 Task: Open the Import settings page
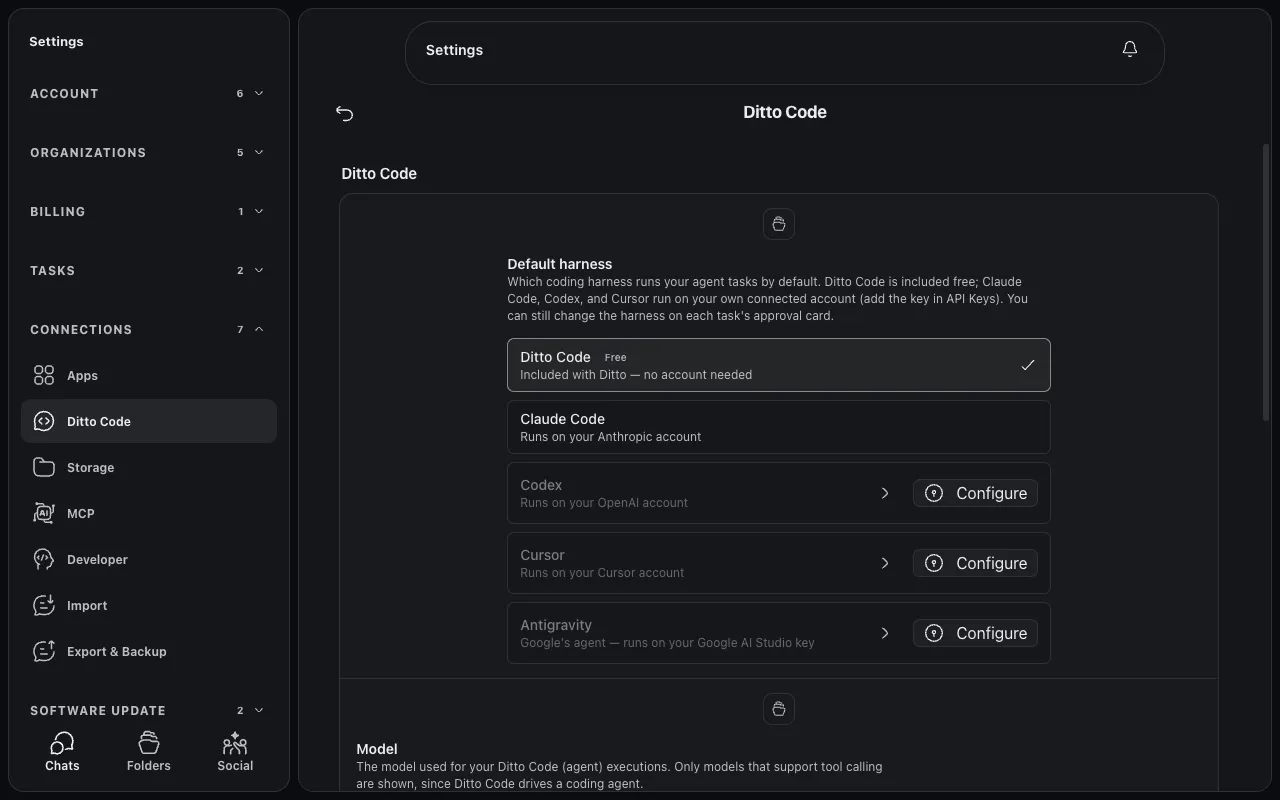coord(149,605)
